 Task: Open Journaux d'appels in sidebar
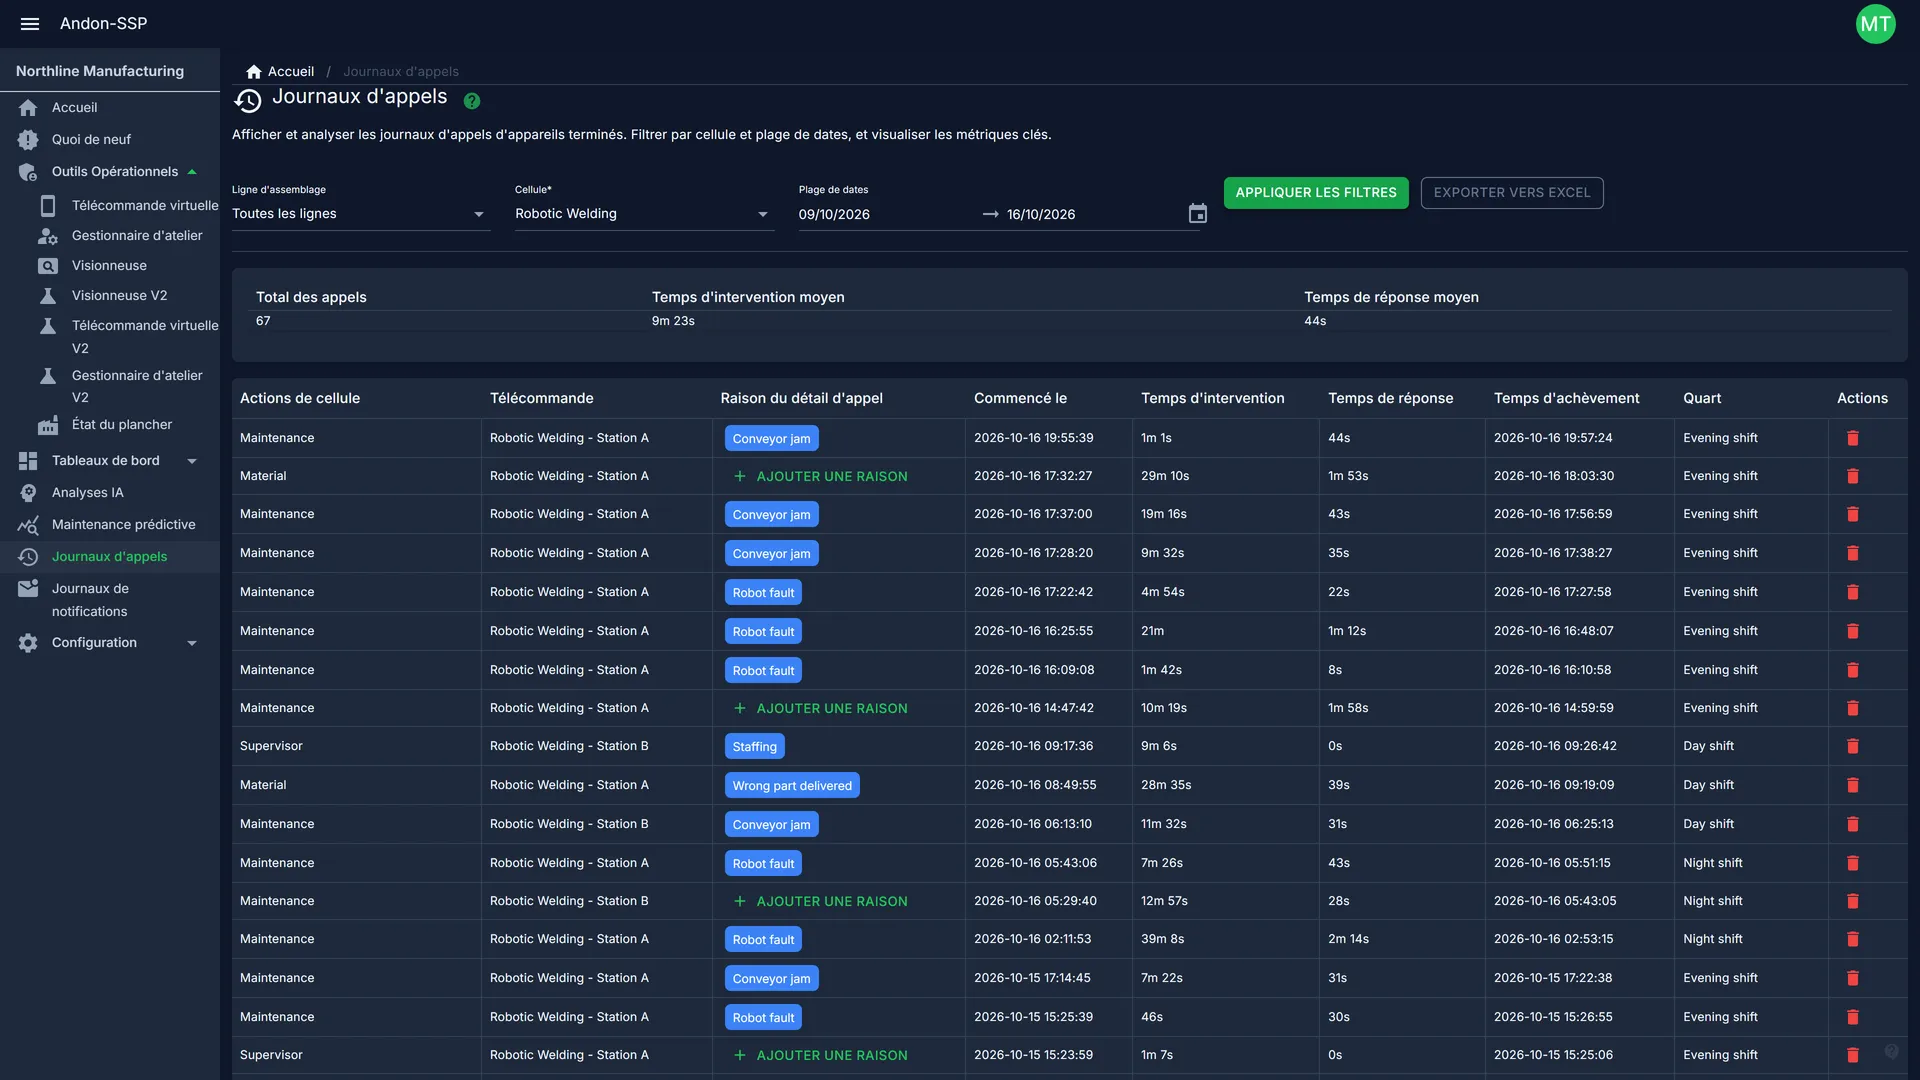(110, 557)
